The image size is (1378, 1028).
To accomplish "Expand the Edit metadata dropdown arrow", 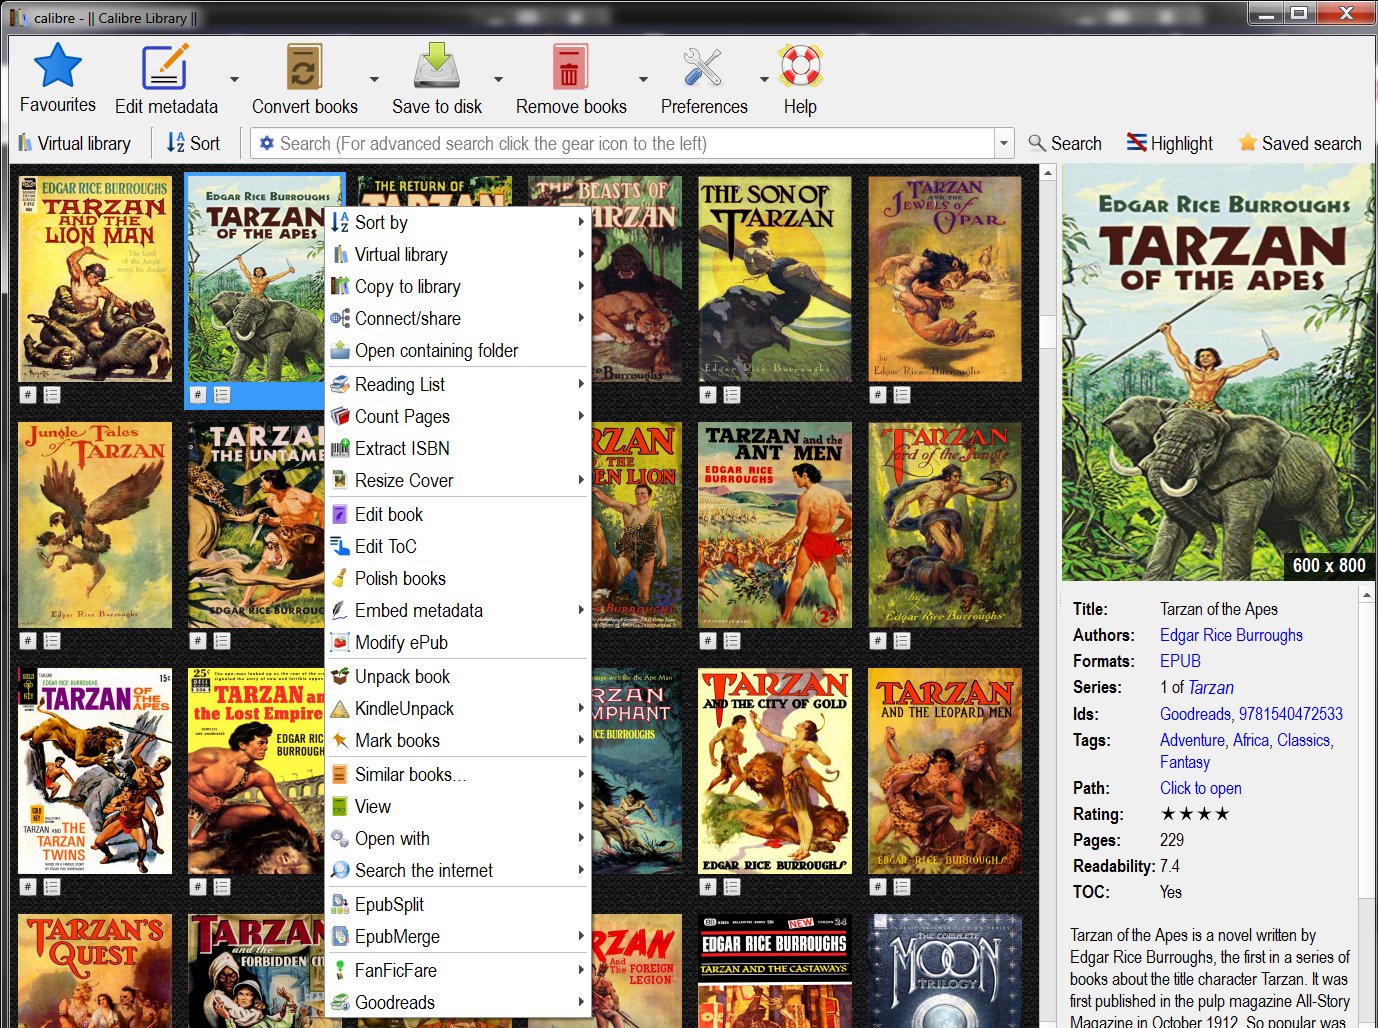I will [x=234, y=79].
